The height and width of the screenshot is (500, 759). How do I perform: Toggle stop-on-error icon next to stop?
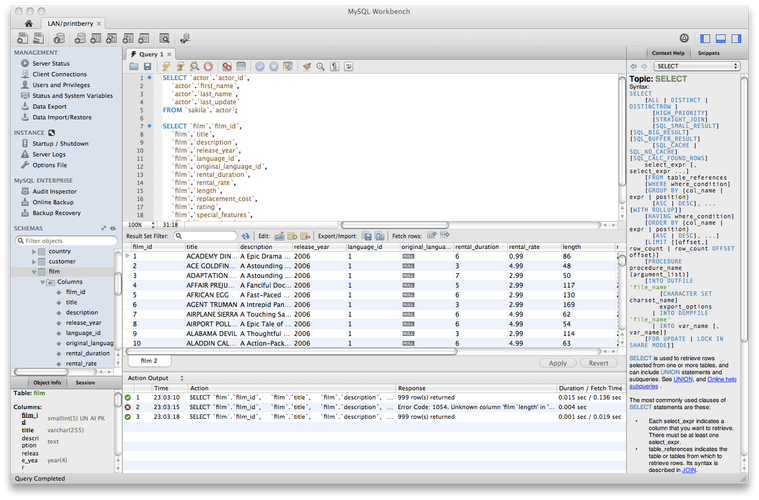coord(227,66)
